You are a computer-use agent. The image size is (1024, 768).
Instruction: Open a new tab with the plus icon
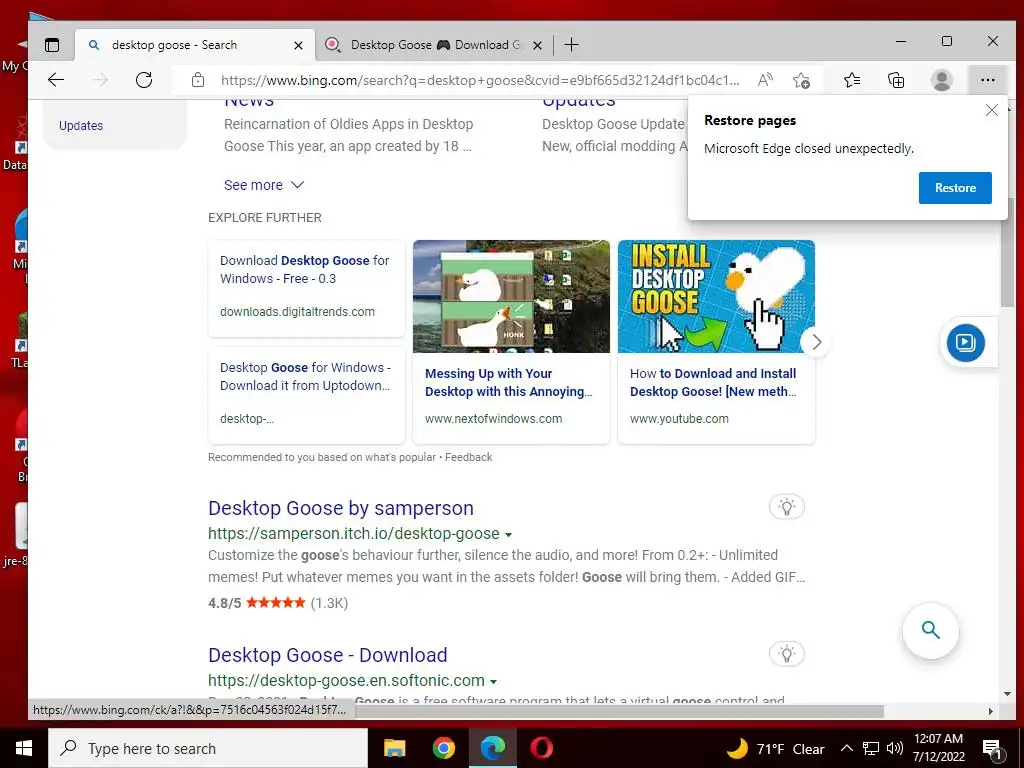571,45
